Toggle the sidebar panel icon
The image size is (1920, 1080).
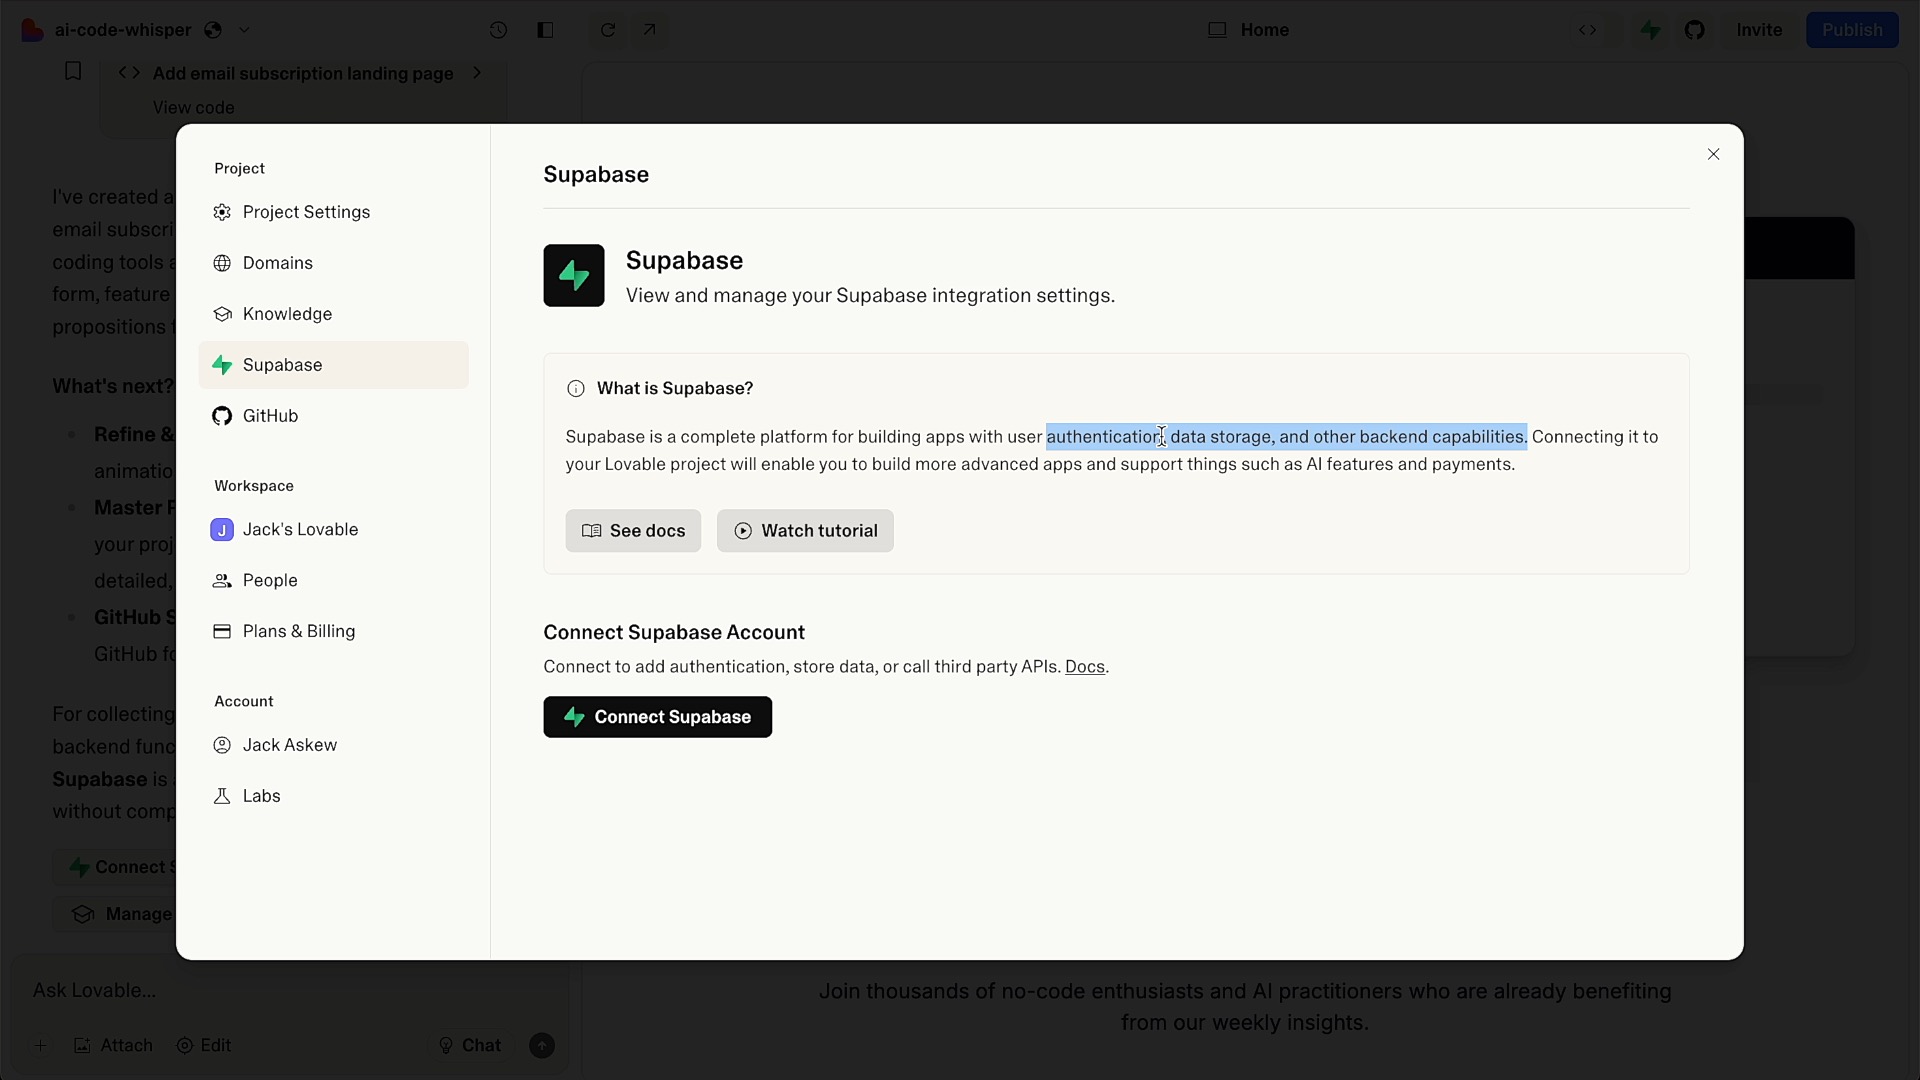[545, 30]
